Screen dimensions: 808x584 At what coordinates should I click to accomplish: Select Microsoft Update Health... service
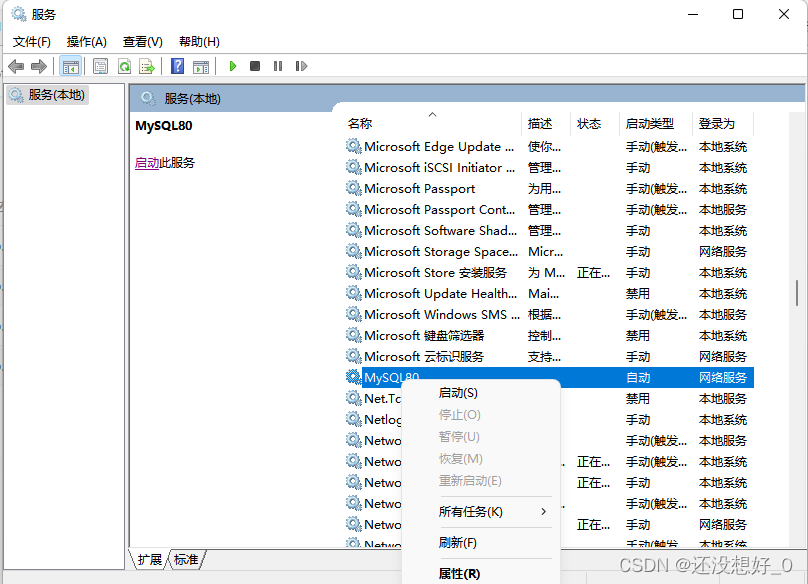[549, 293]
